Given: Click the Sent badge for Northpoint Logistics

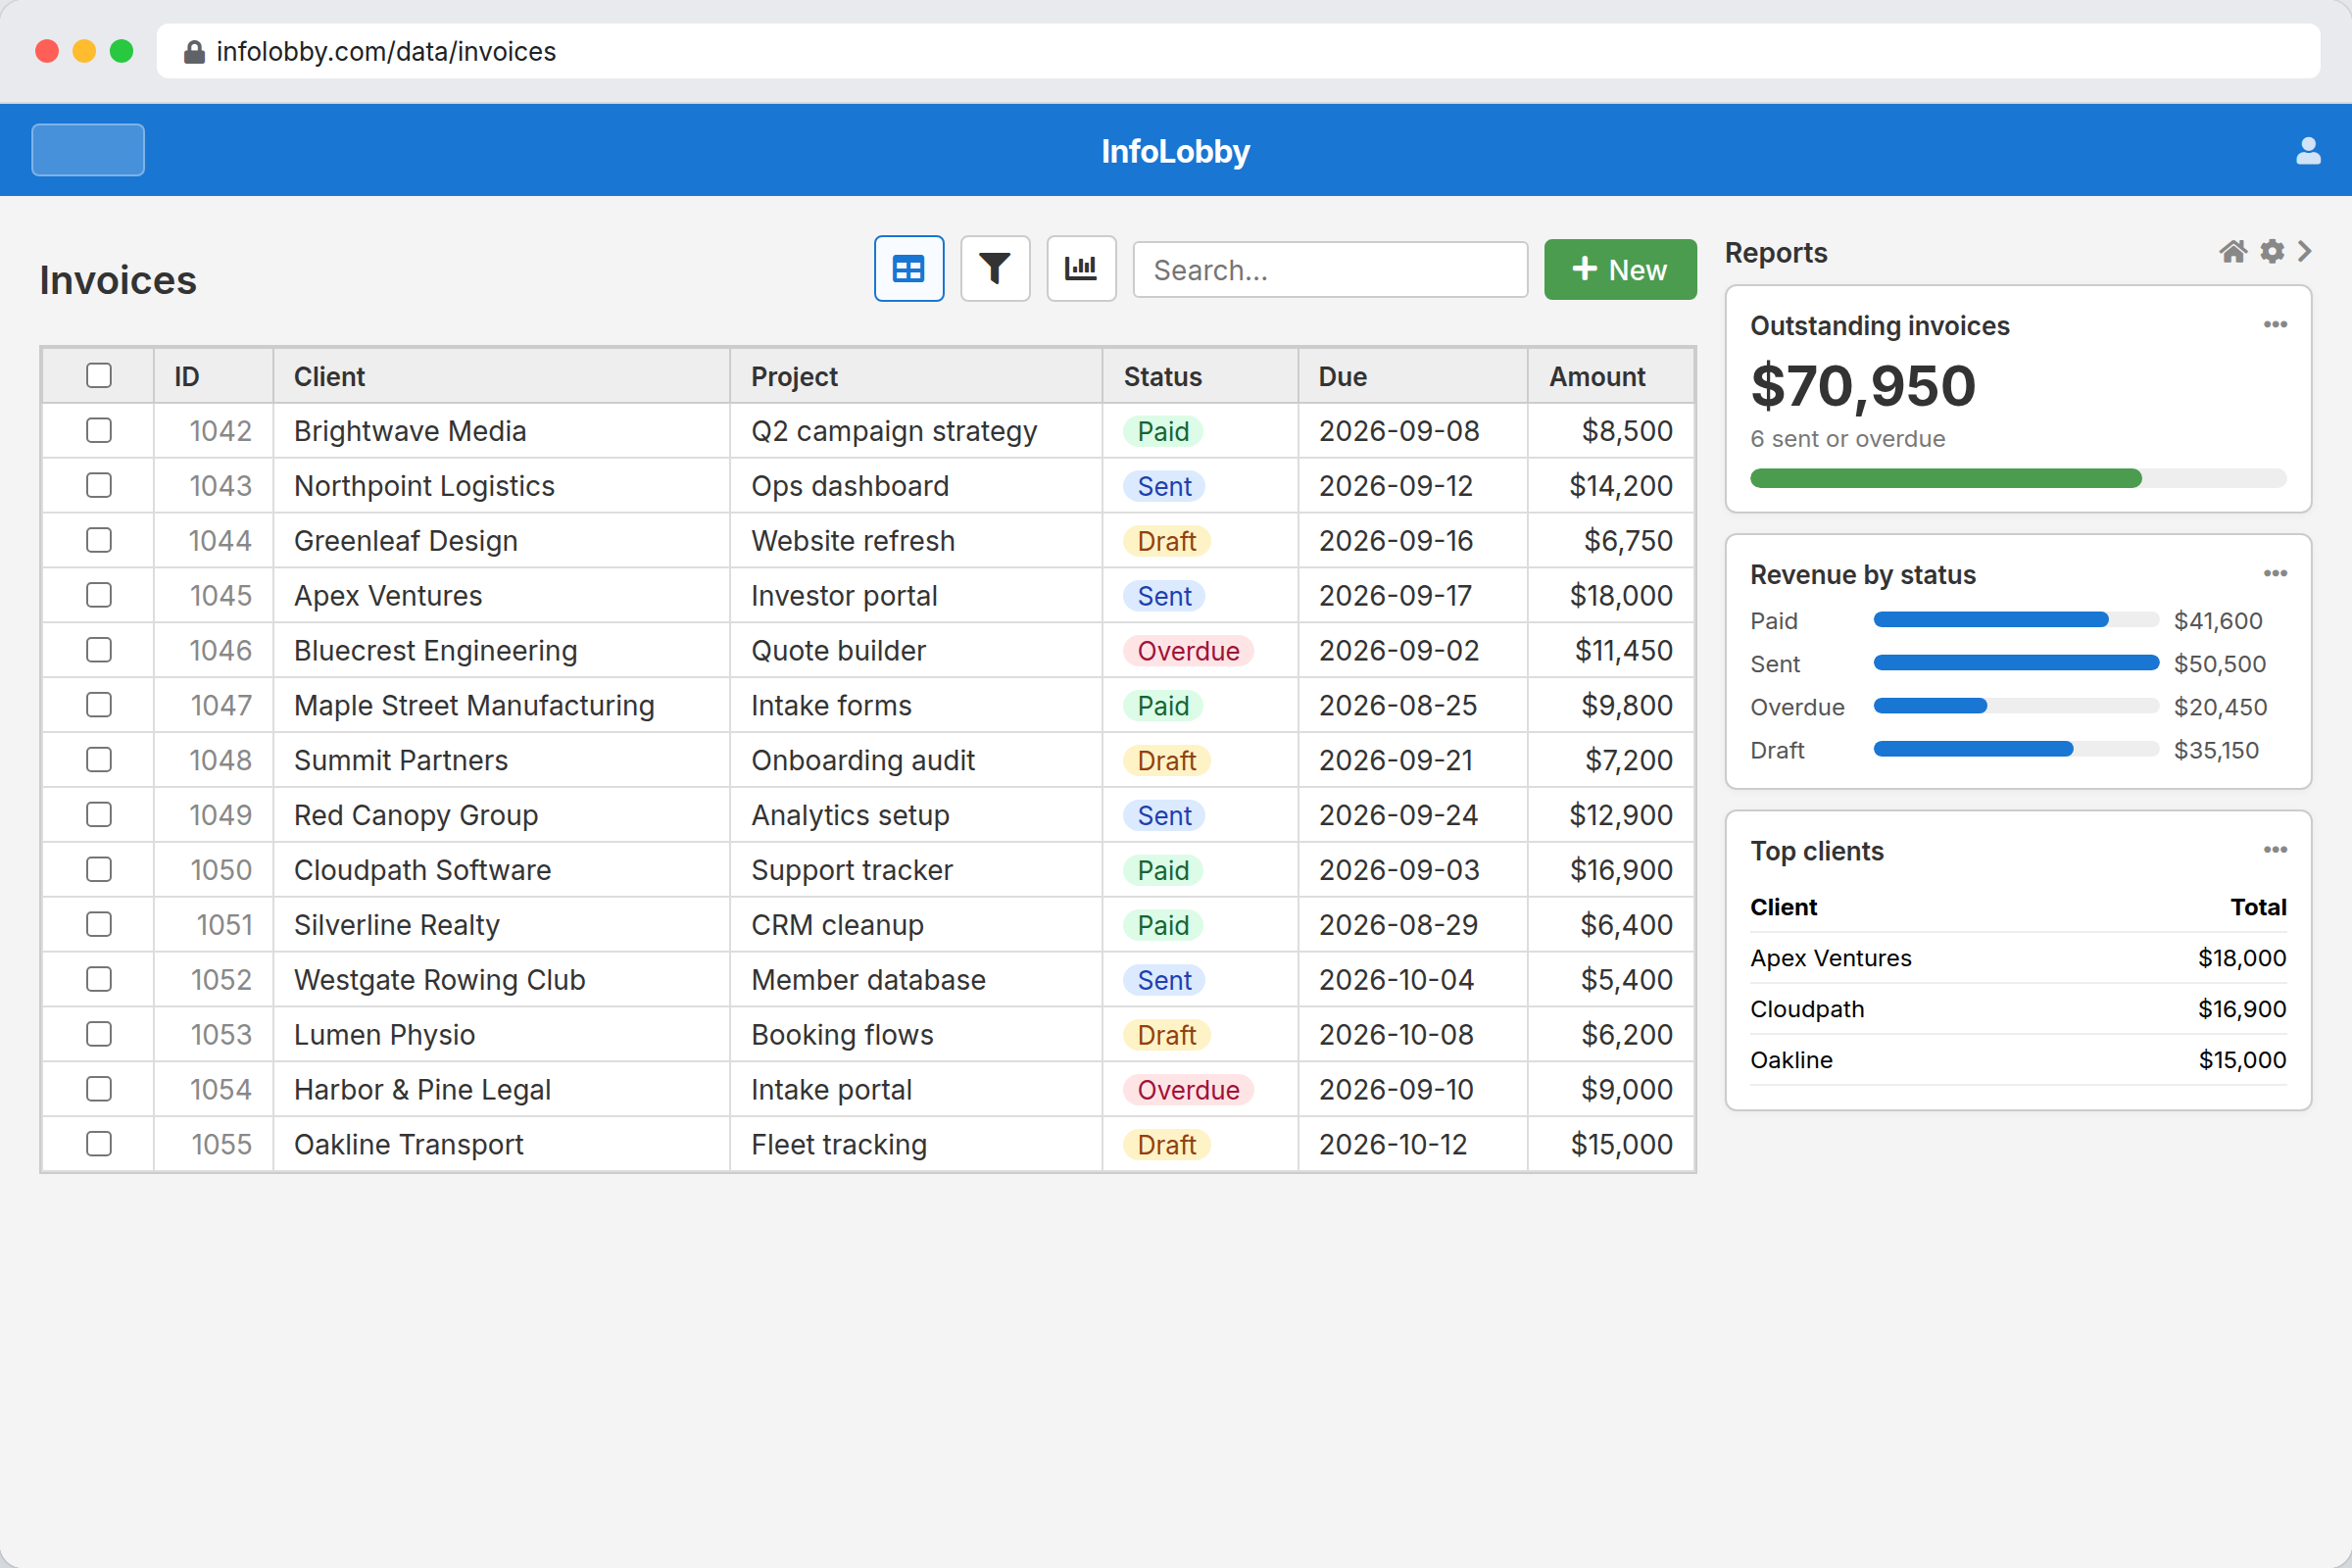Looking at the screenshot, I should click(x=1164, y=486).
